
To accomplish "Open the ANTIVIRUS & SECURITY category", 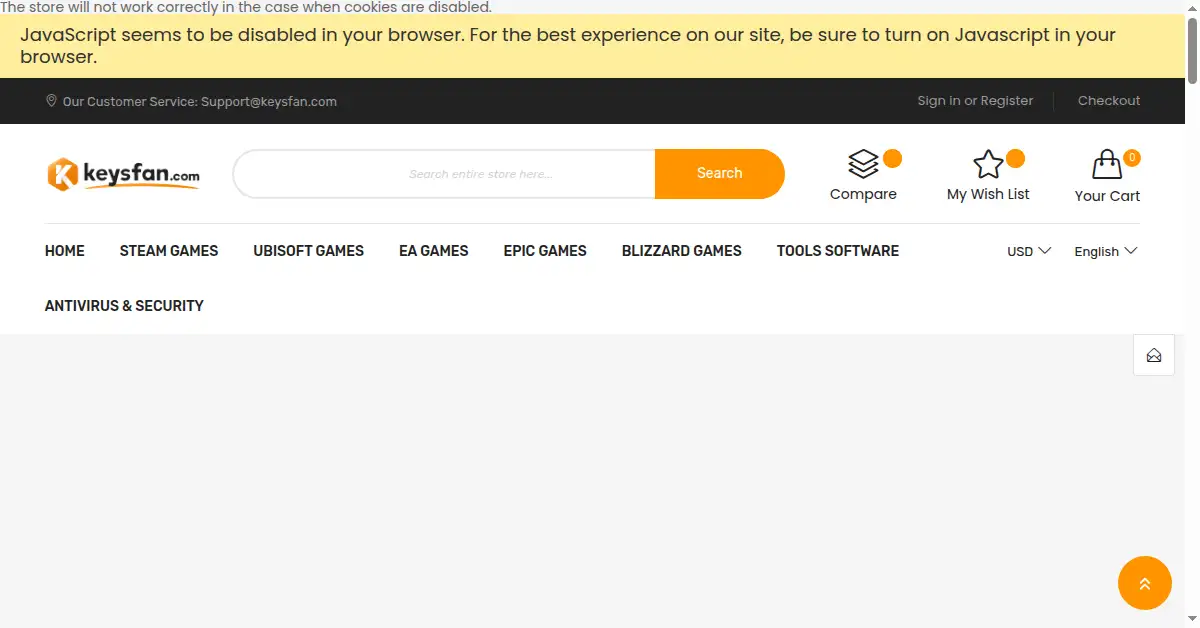I will [124, 306].
